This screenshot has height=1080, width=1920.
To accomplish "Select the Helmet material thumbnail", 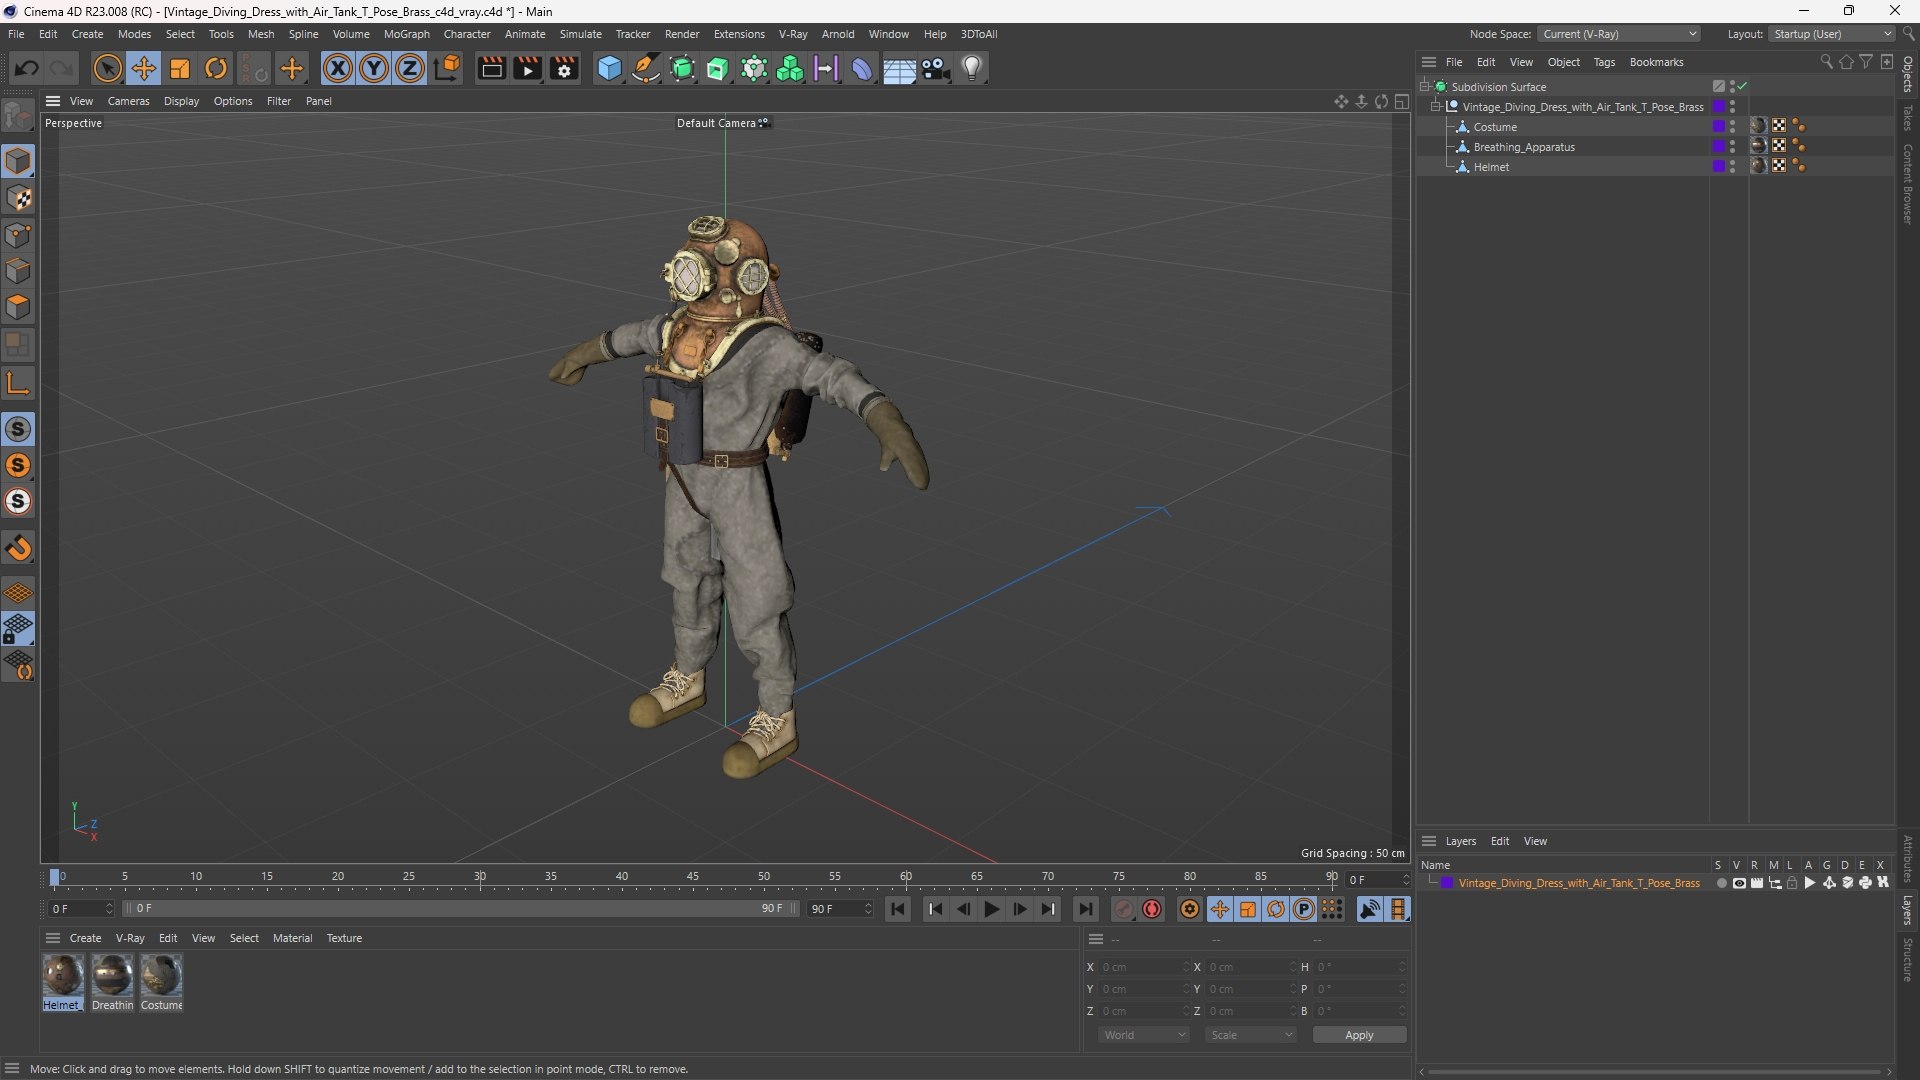I will click(62, 975).
